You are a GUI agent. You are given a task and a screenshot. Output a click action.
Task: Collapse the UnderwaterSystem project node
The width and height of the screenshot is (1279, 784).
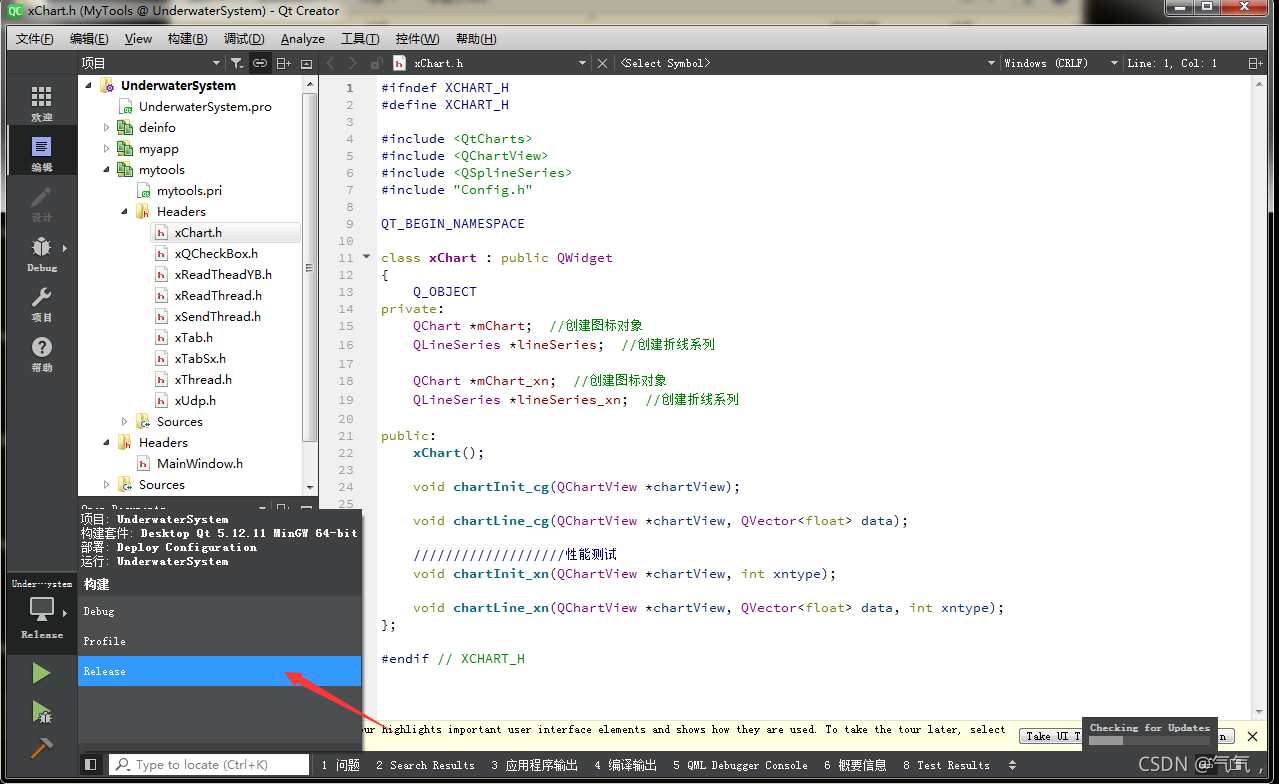[x=88, y=85]
